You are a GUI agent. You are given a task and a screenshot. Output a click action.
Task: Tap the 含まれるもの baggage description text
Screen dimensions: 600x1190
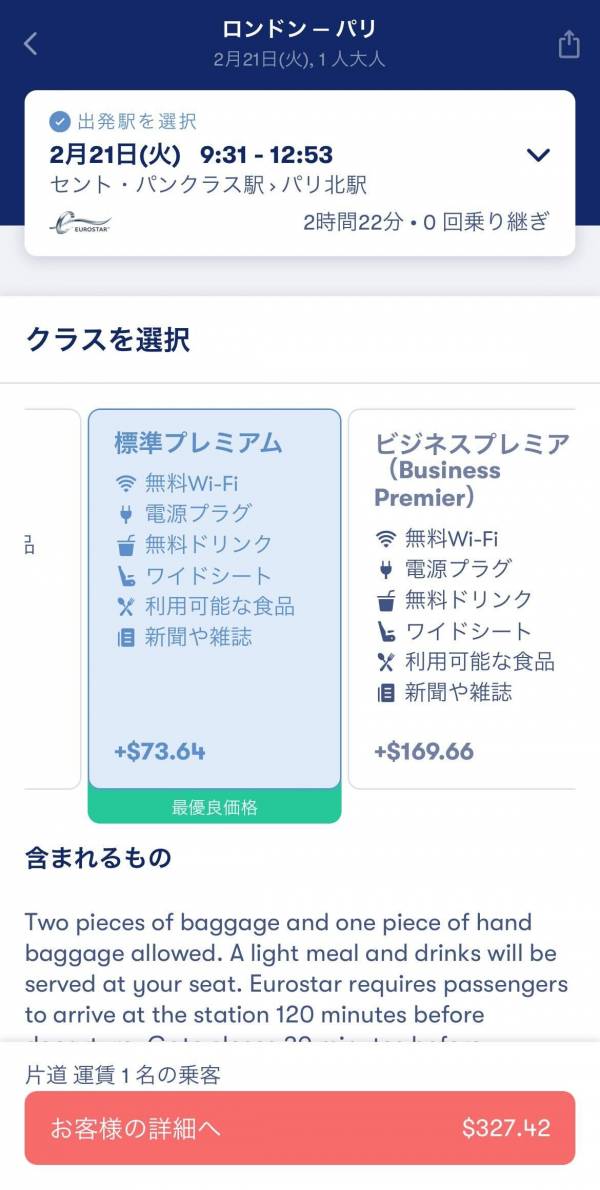coord(297,970)
